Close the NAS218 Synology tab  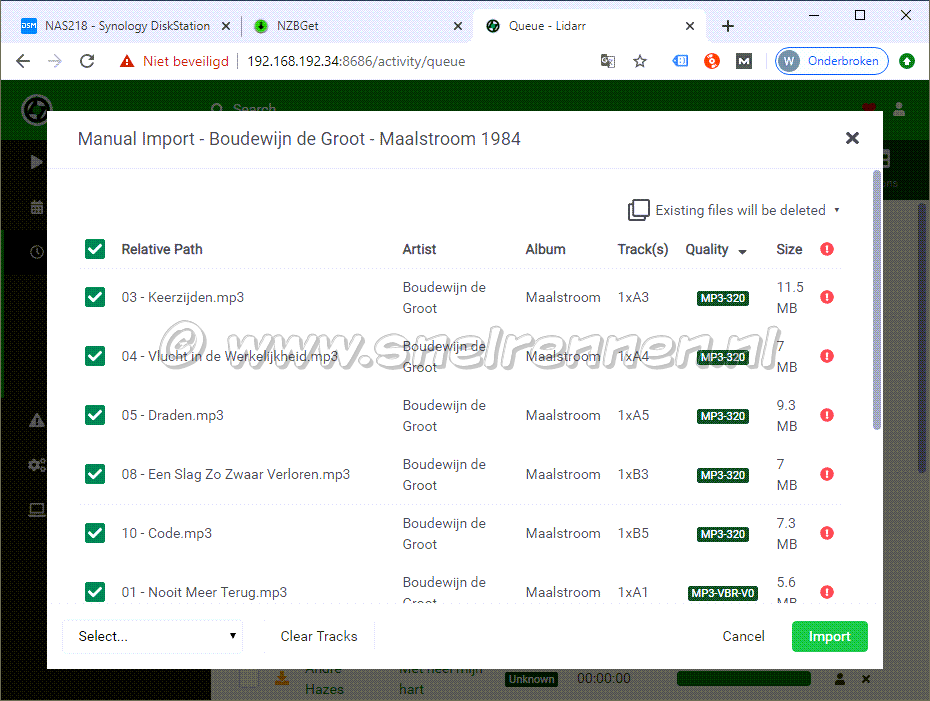coord(226,26)
